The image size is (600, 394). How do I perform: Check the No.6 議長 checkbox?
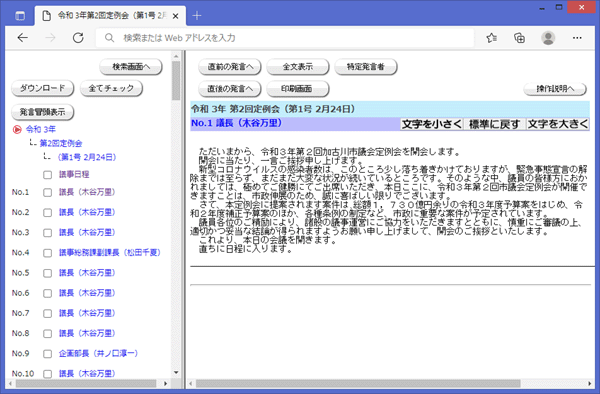coord(47,293)
